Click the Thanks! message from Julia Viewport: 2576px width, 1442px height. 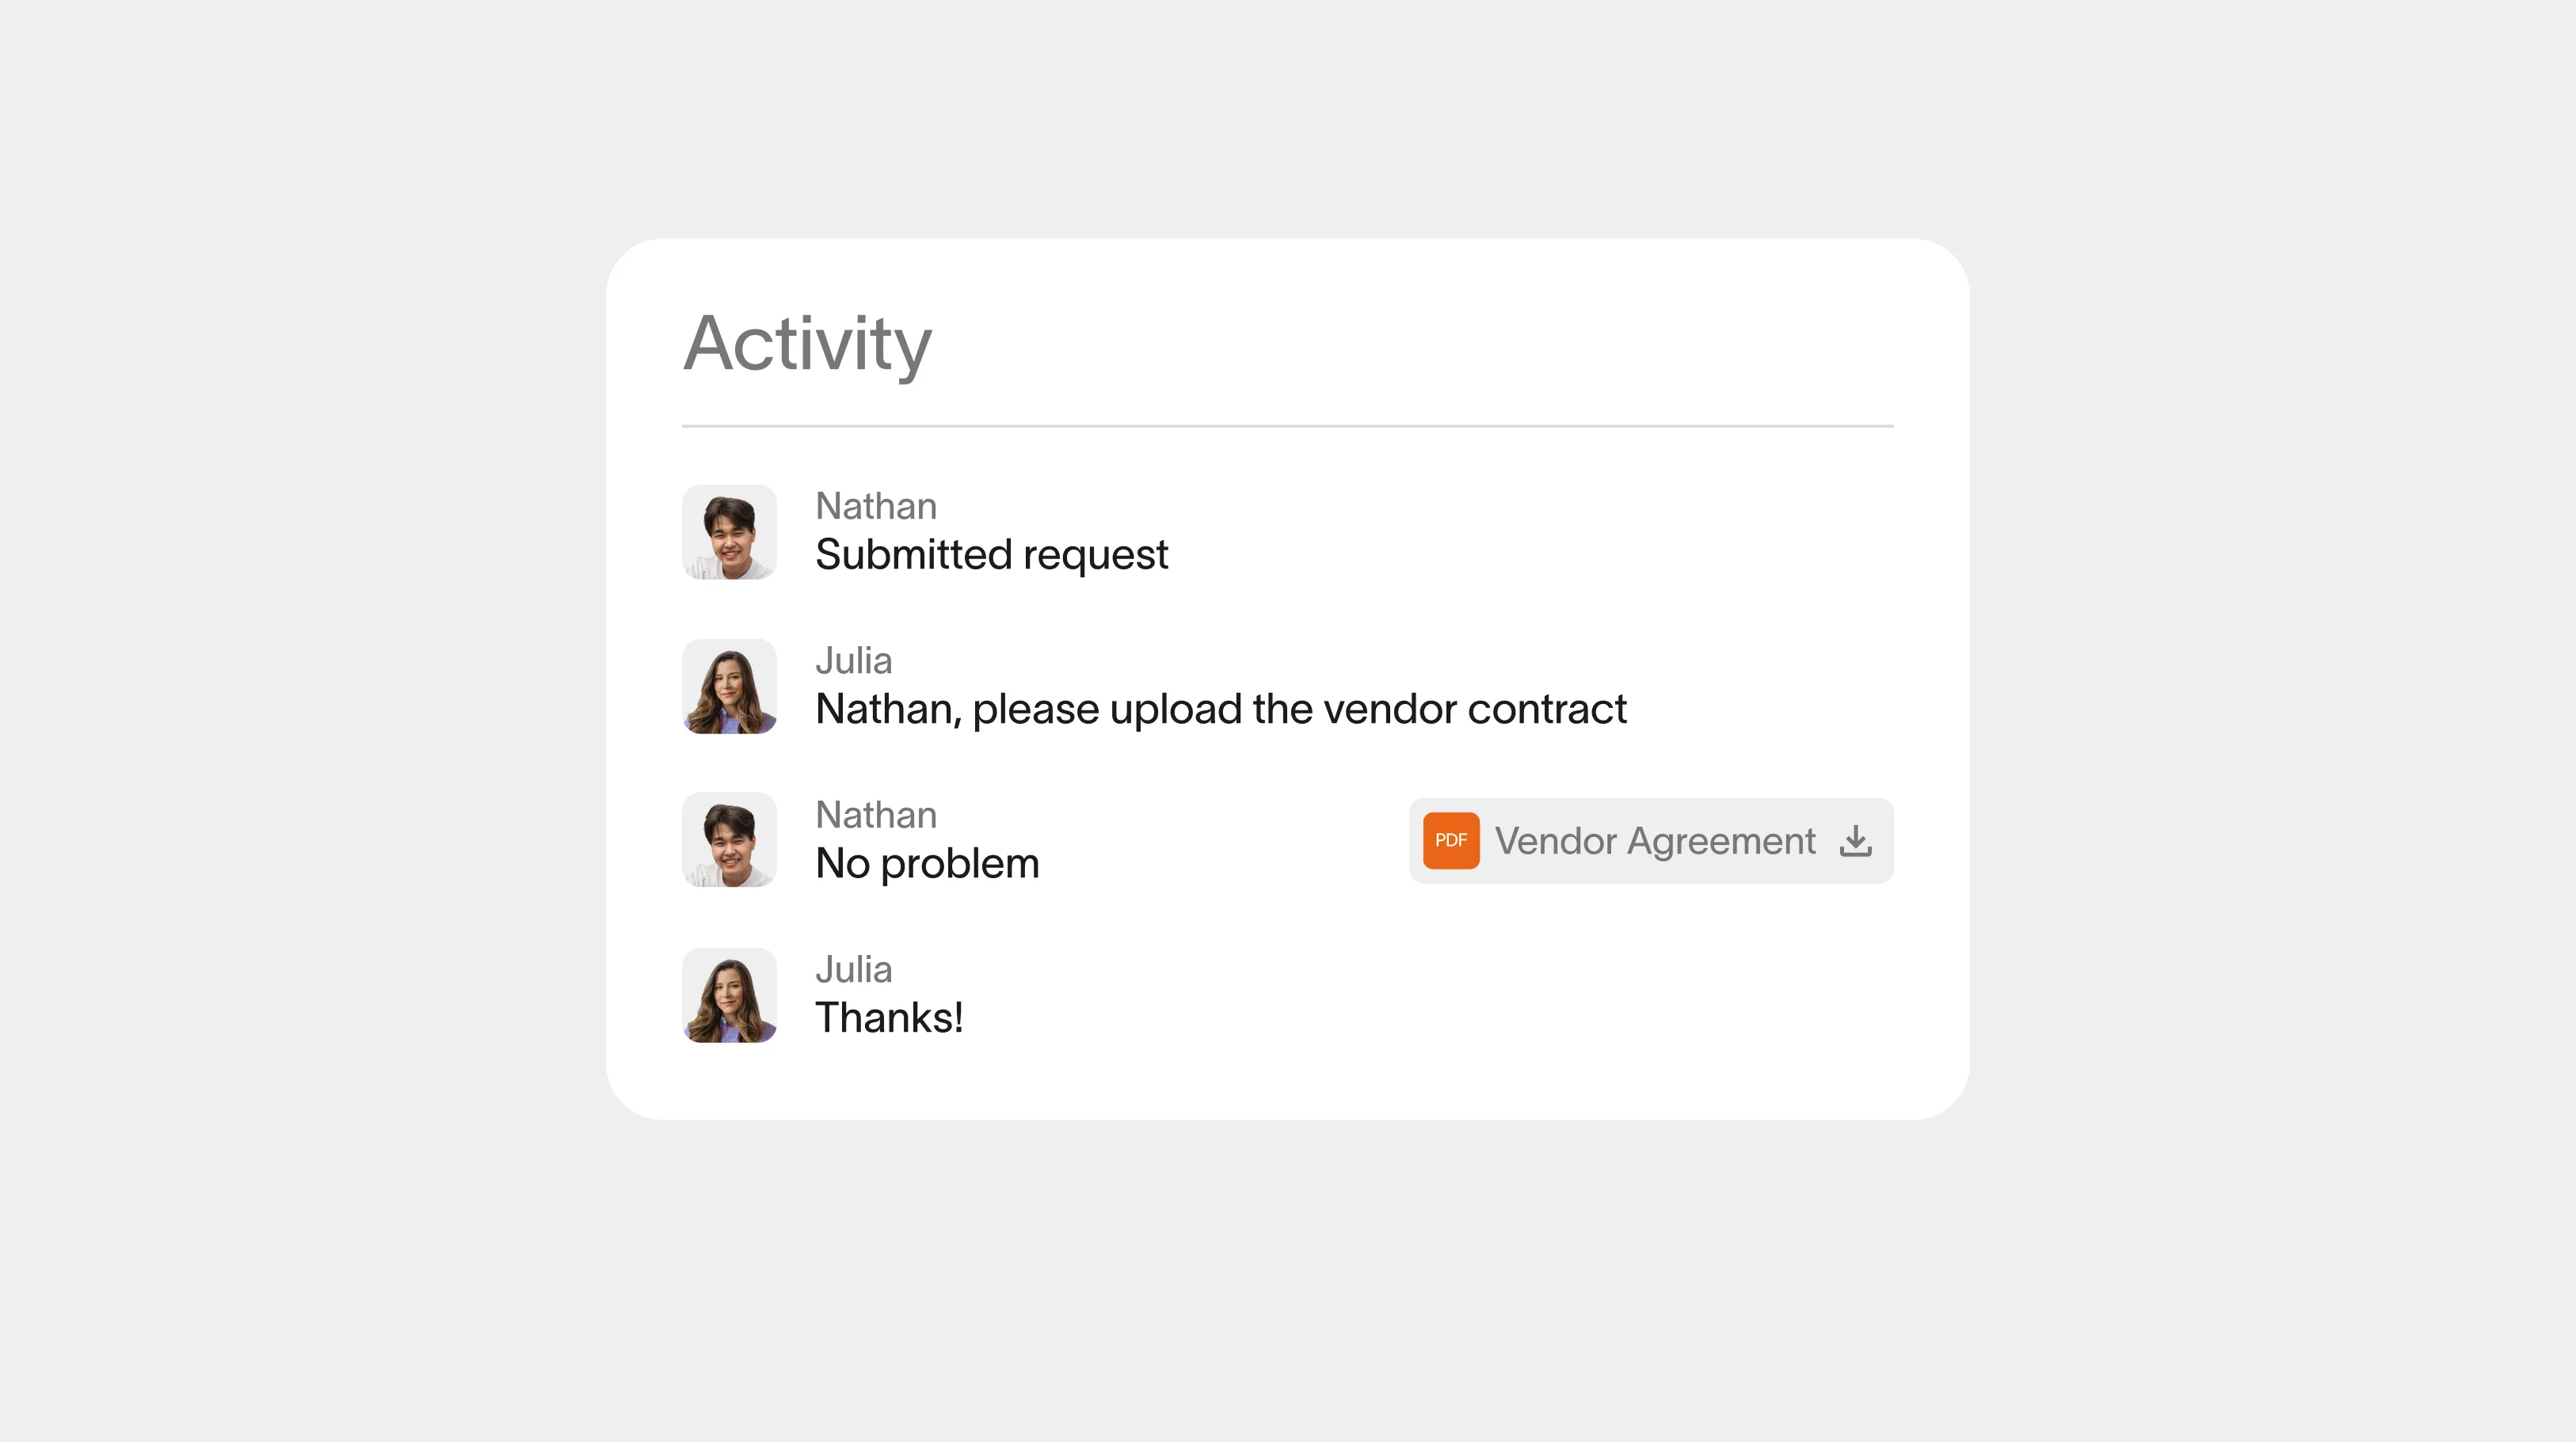(x=889, y=1017)
